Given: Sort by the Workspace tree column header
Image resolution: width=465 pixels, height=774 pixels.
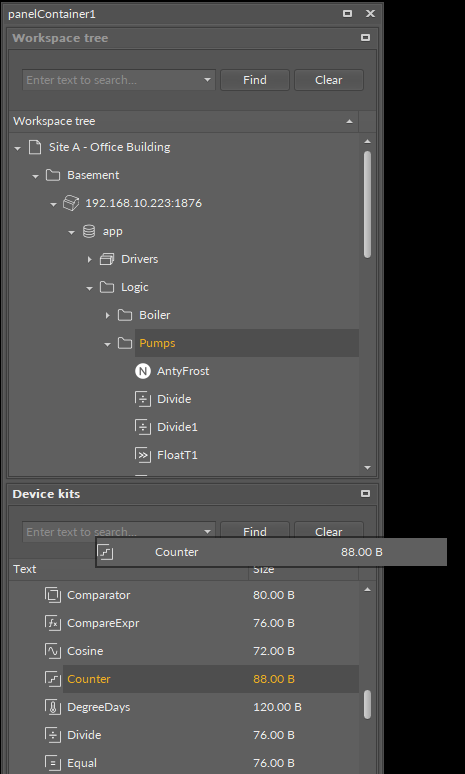Looking at the screenshot, I should point(184,121).
